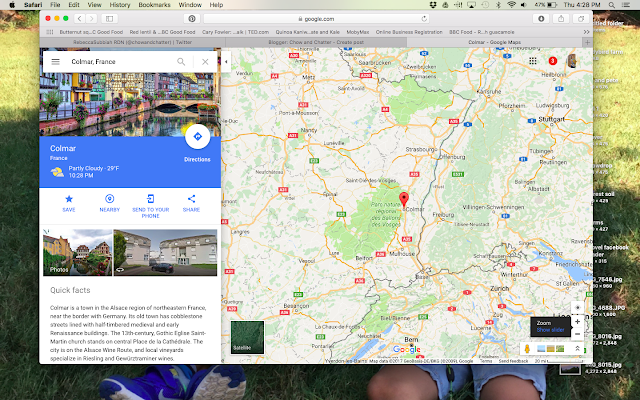This screenshot has width=640, height=400.
Task: Click the google.com address bar
Action: 316,18
